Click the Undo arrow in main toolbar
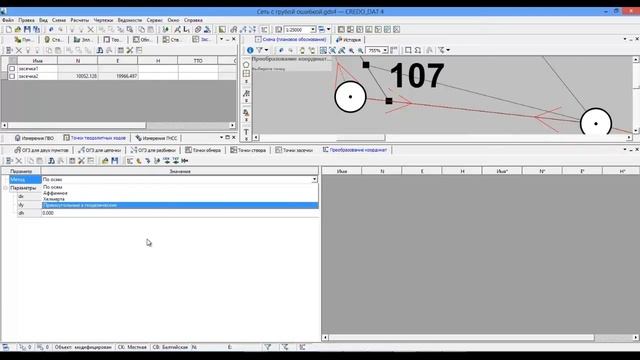The image size is (640, 360). [51, 29]
